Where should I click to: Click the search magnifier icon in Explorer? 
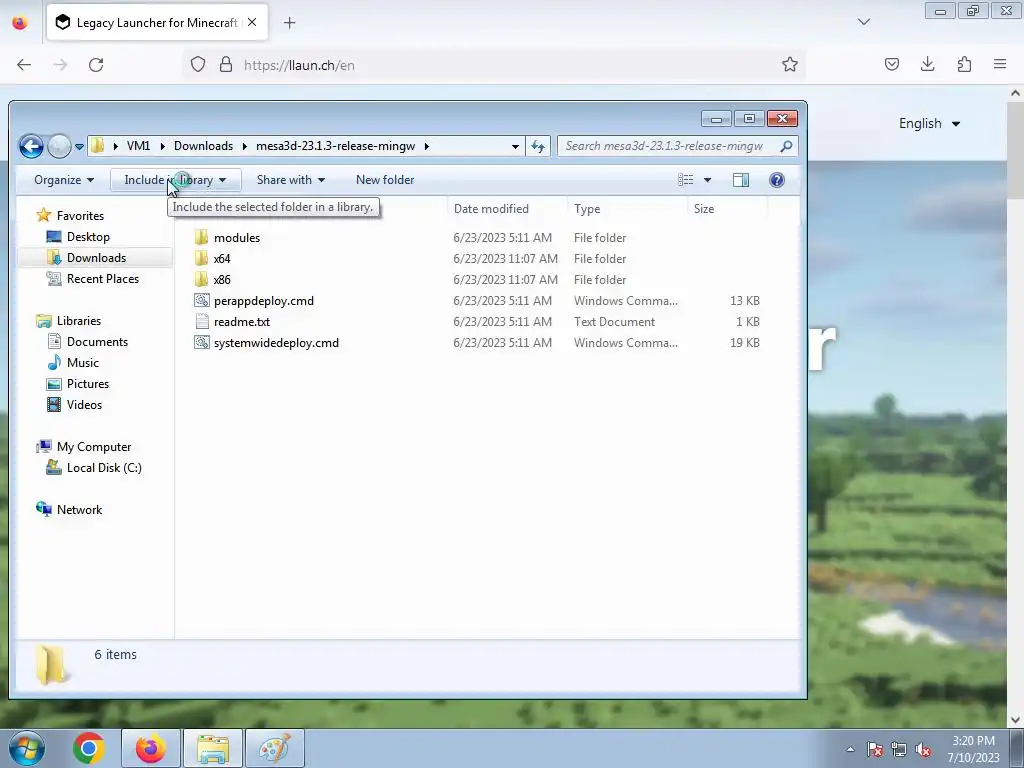786,146
